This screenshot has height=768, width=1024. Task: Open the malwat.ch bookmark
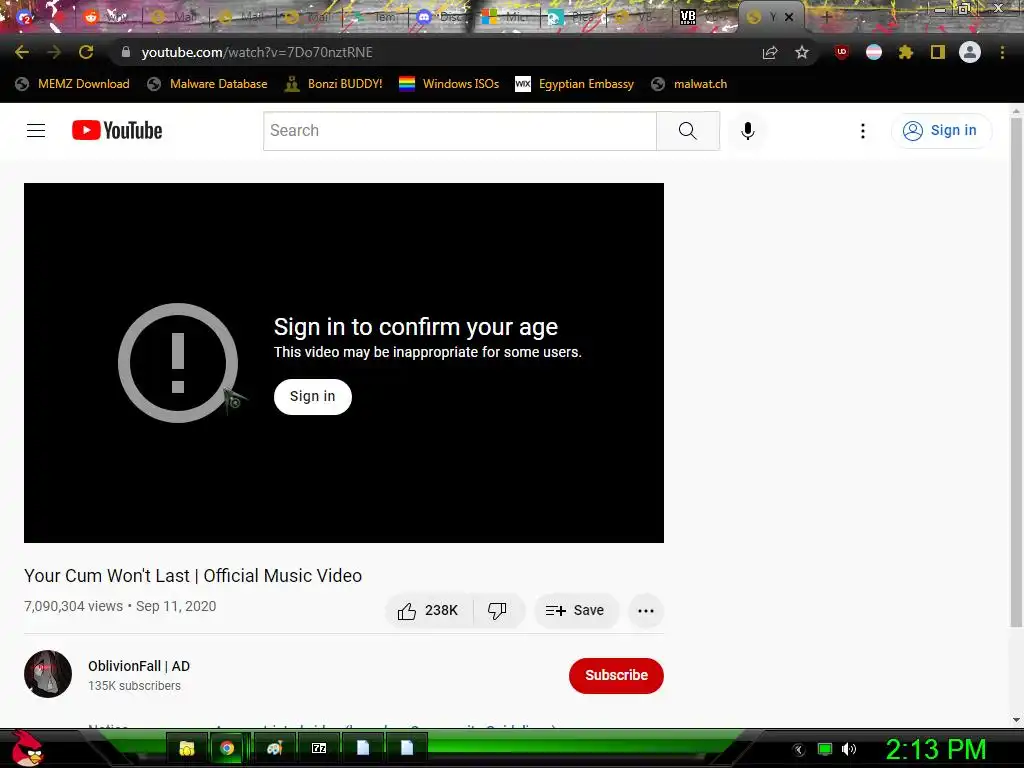690,84
